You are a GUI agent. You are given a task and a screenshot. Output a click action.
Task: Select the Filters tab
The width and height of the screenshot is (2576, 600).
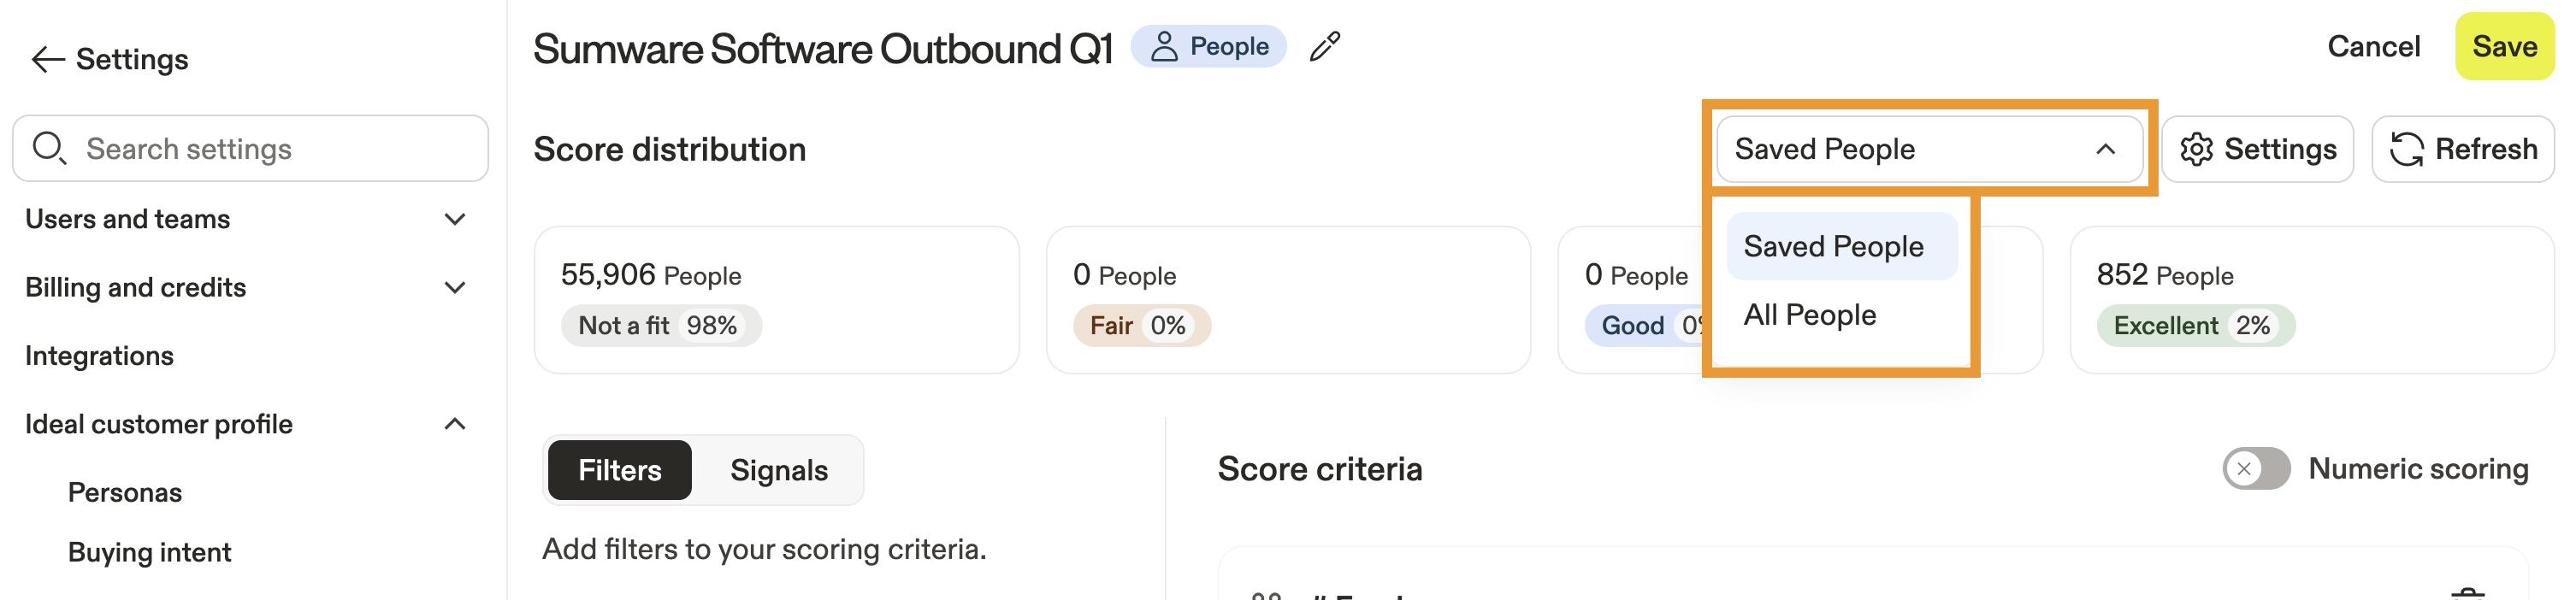click(x=619, y=470)
